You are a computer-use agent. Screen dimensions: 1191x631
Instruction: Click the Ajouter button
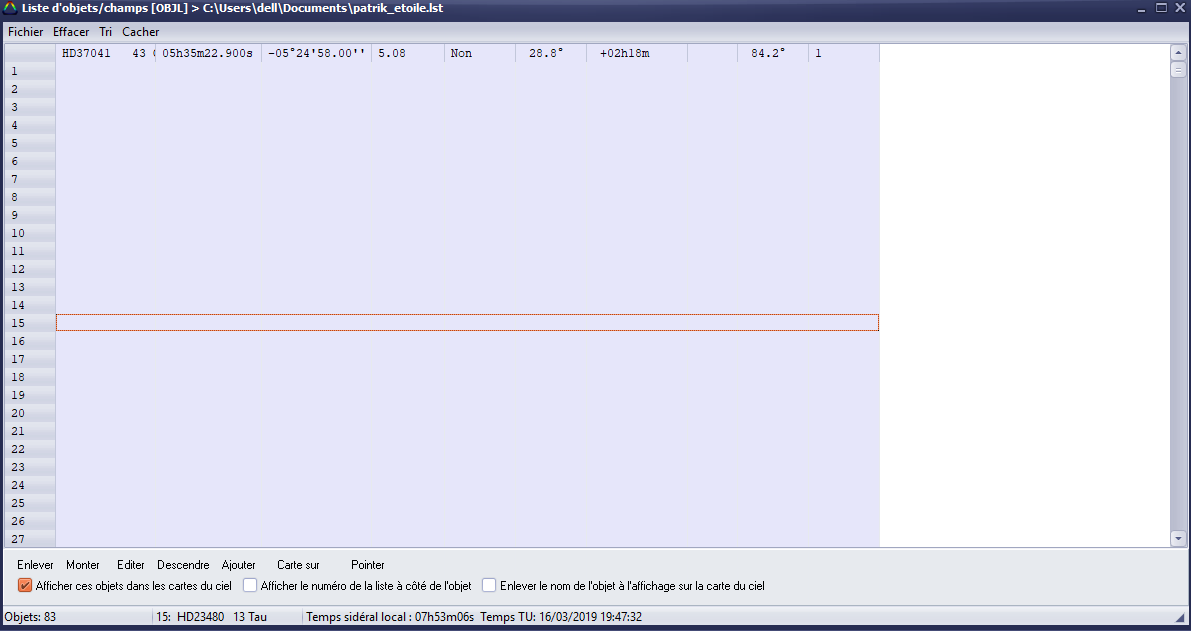point(238,565)
